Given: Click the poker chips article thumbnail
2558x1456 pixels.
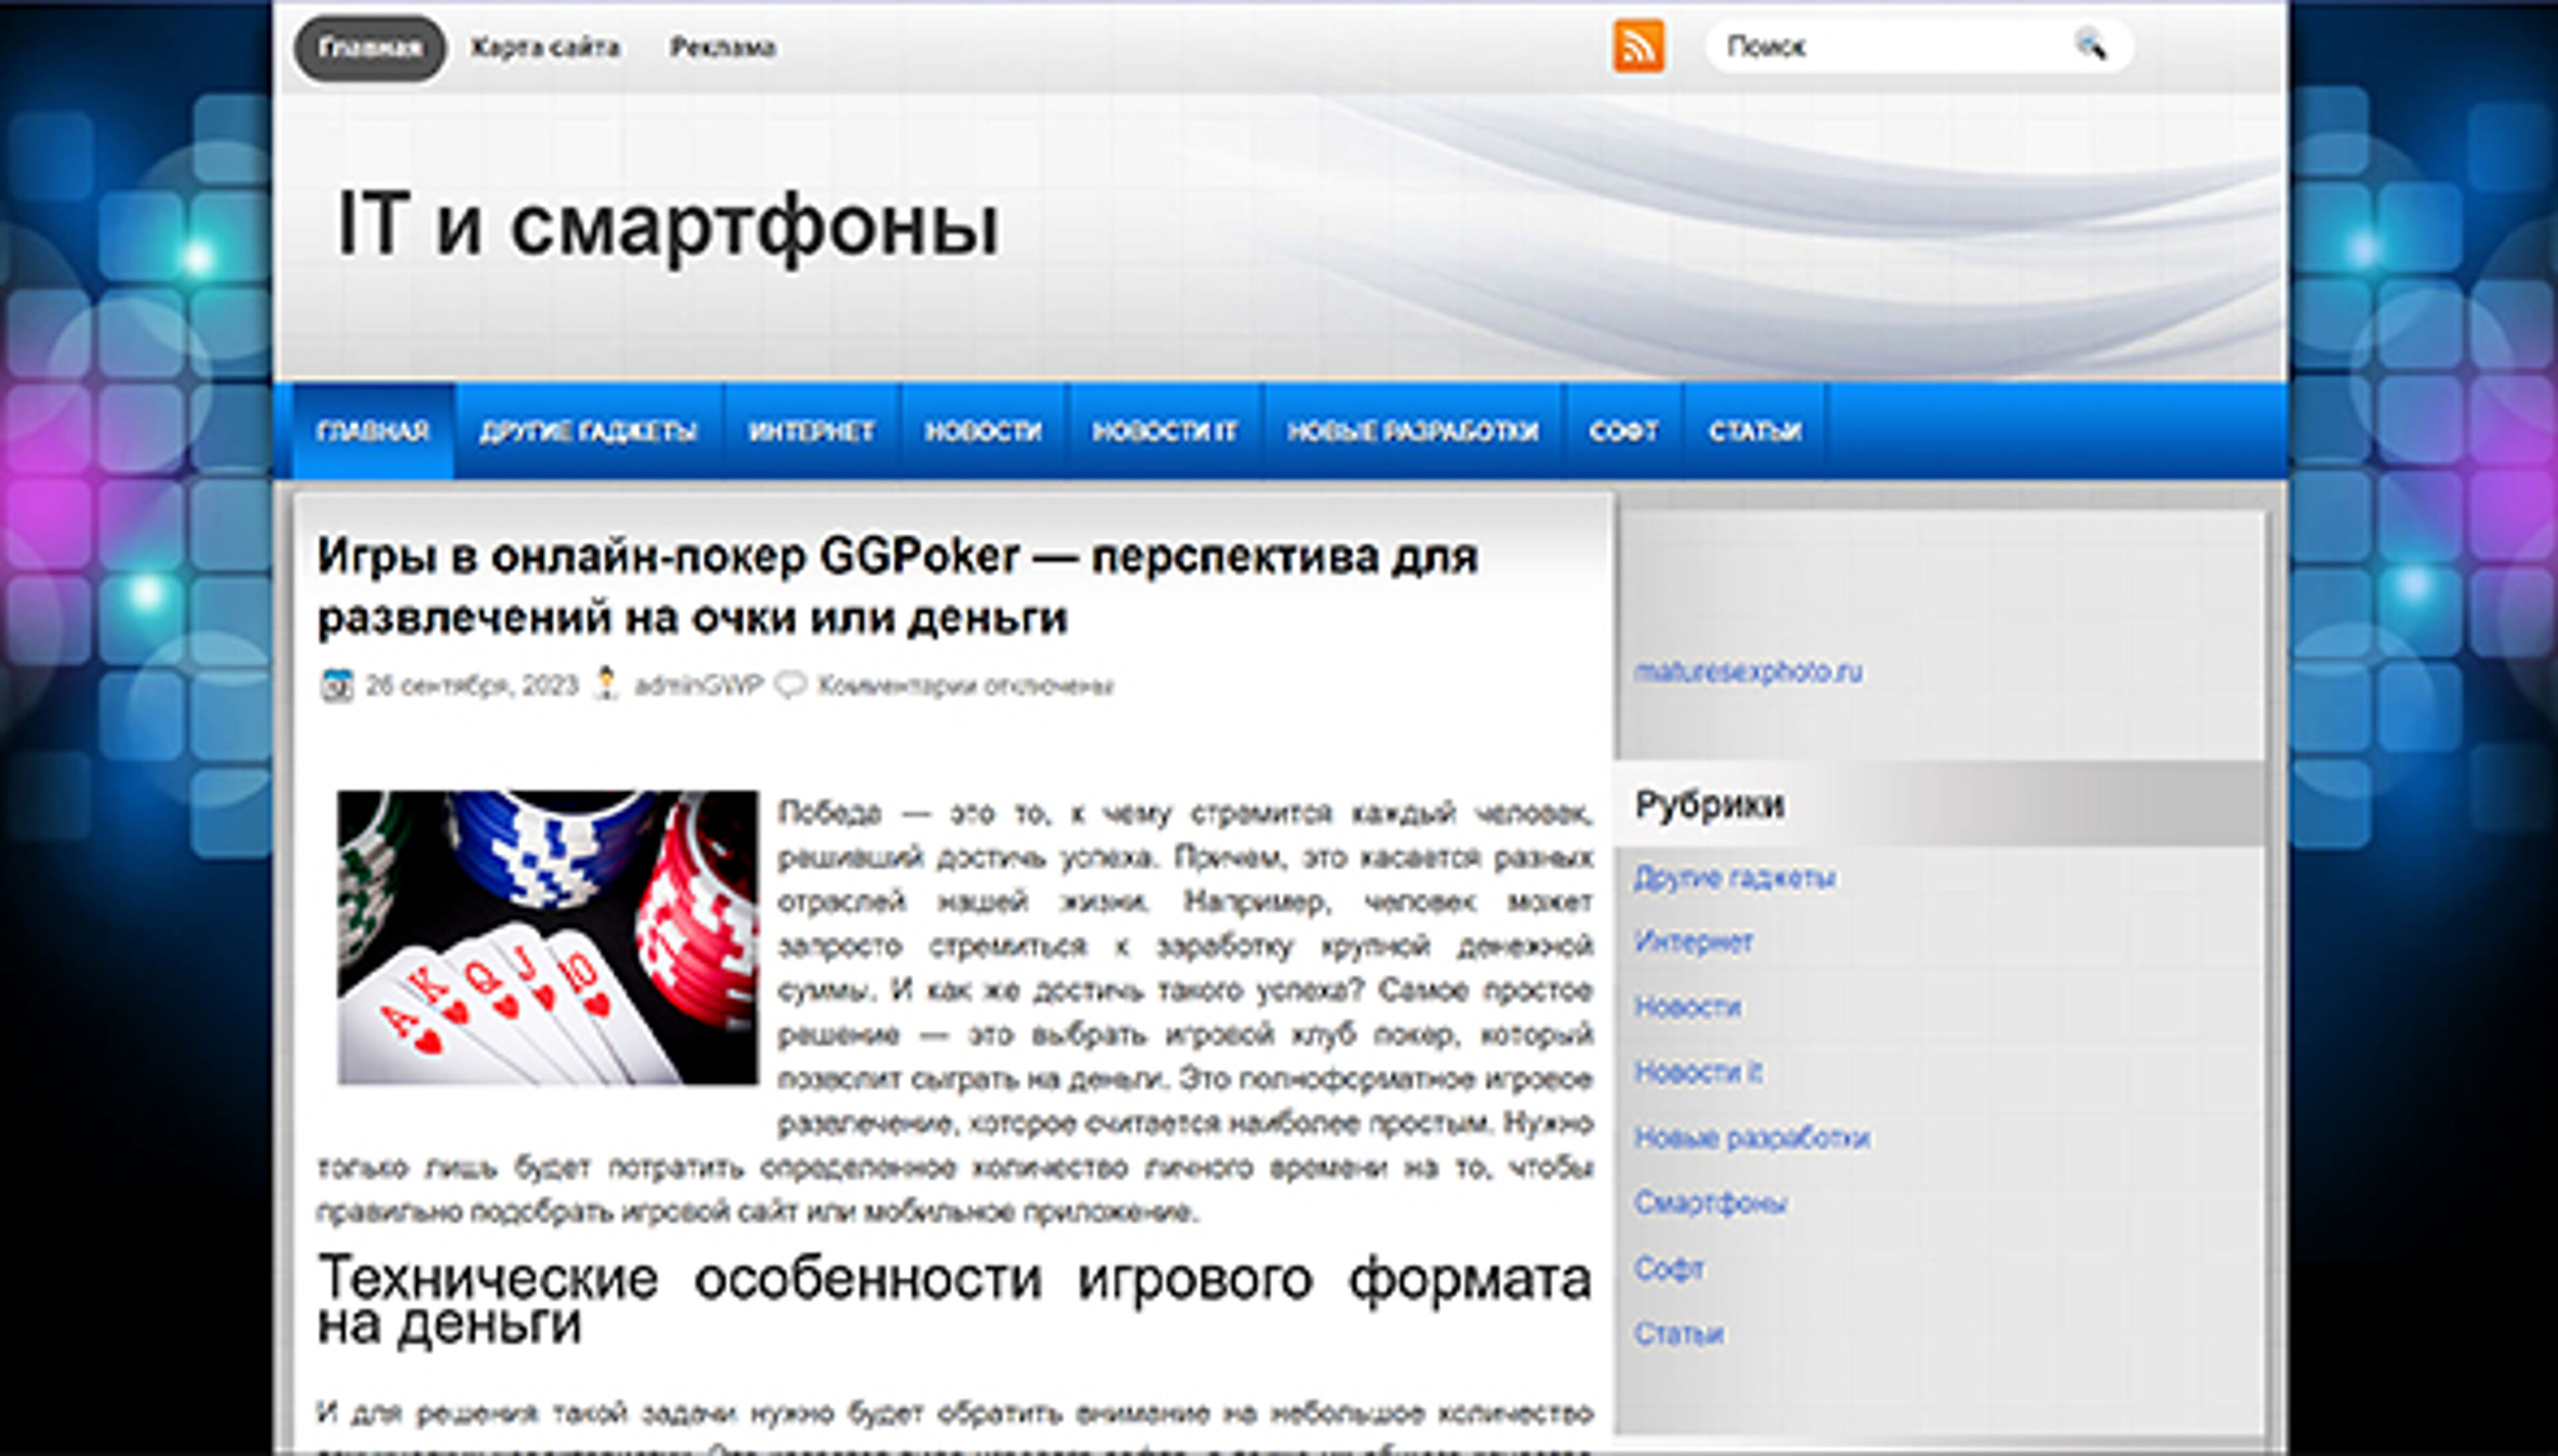Looking at the screenshot, I should pyautogui.click(x=547, y=937).
